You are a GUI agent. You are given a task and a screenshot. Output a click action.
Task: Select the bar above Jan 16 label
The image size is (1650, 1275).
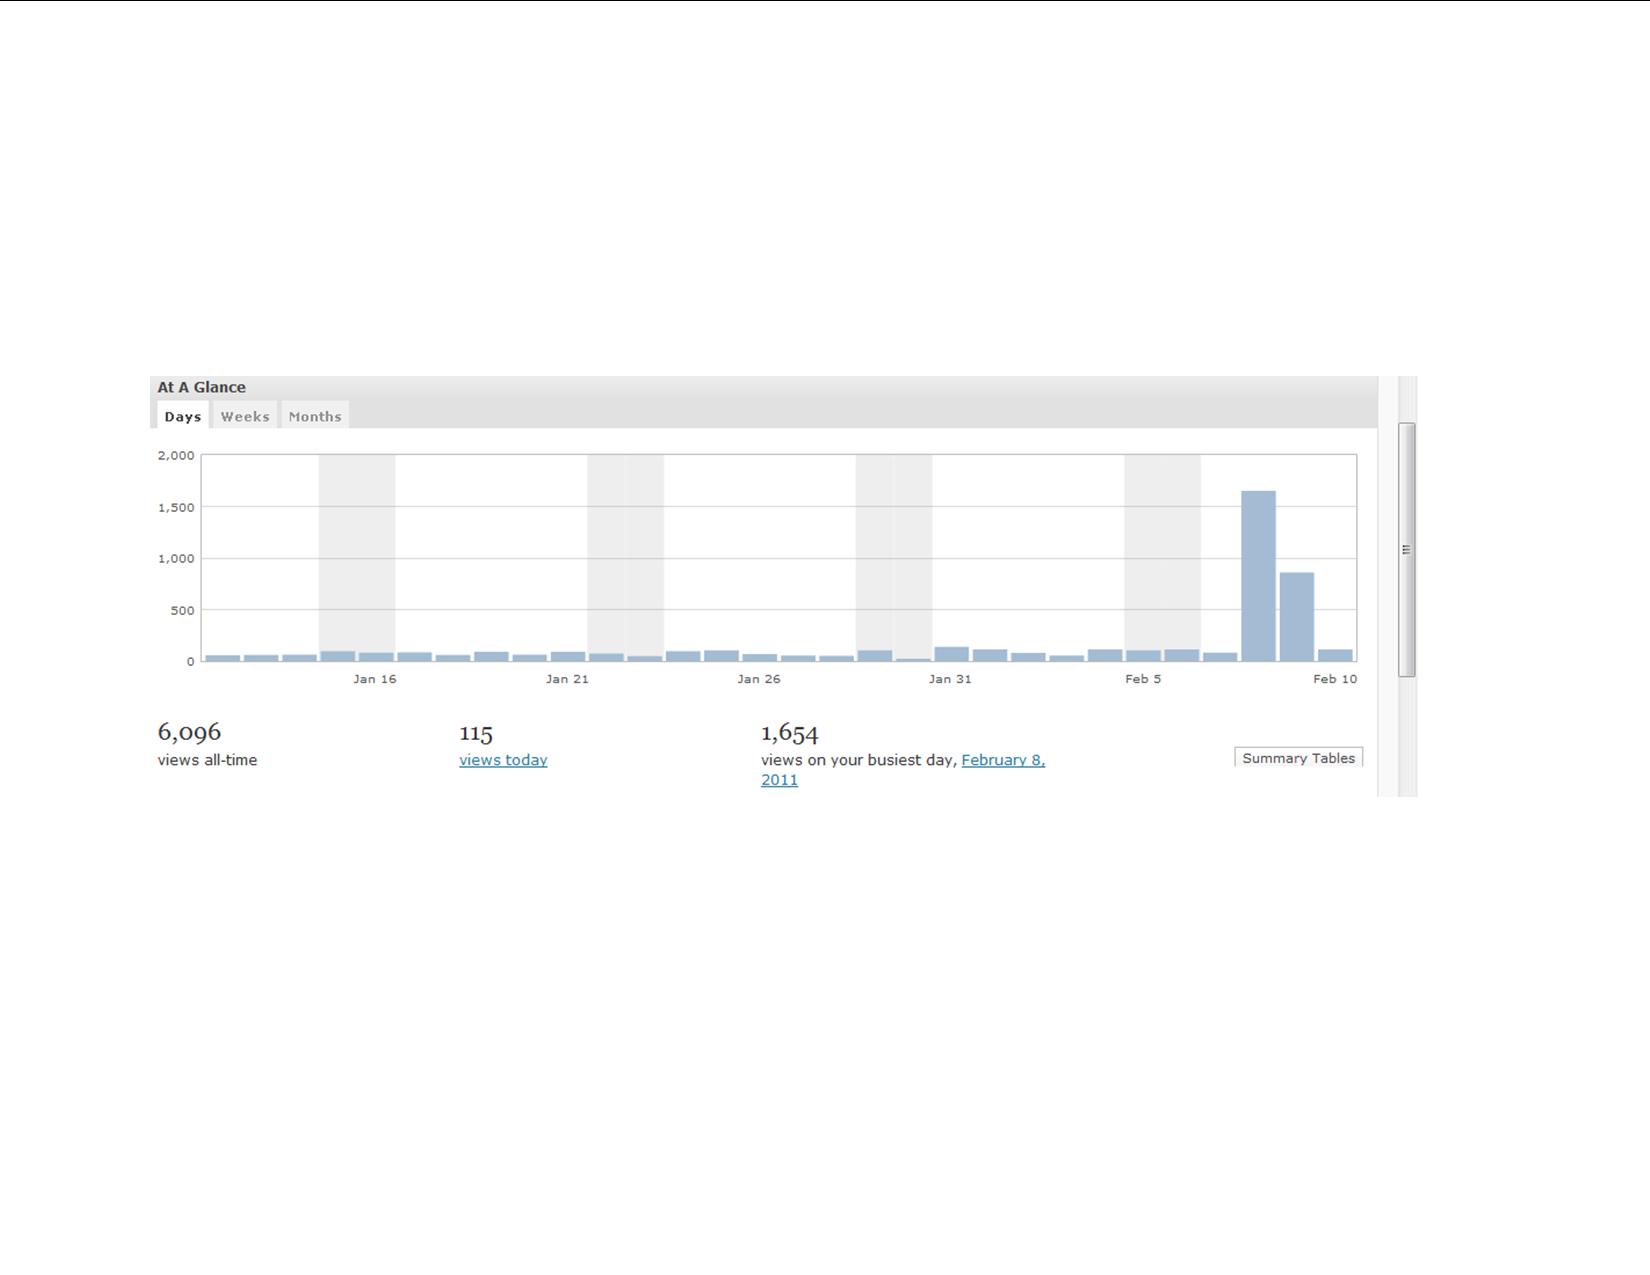376,657
